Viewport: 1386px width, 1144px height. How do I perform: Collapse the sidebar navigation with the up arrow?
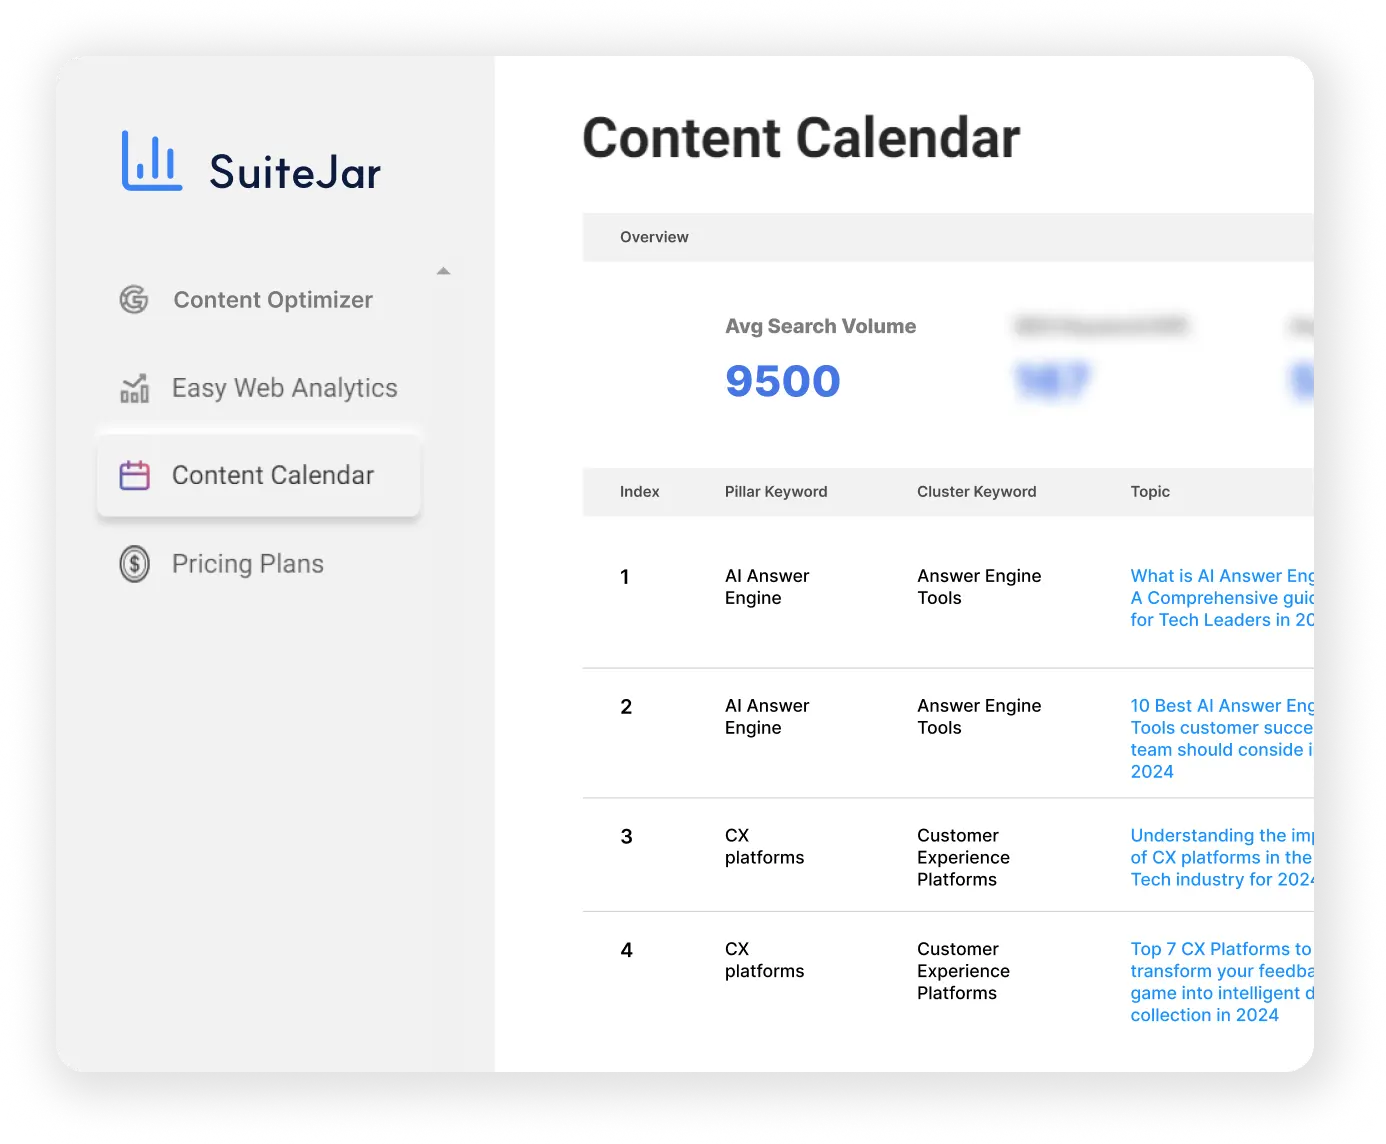tap(443, 270)
